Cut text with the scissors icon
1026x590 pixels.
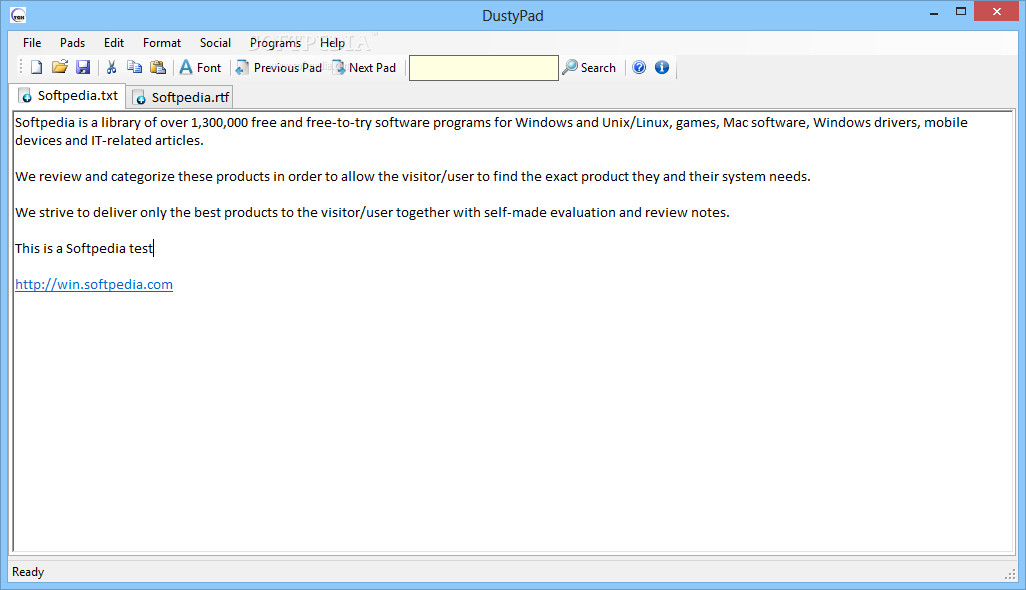coord(111,67)
